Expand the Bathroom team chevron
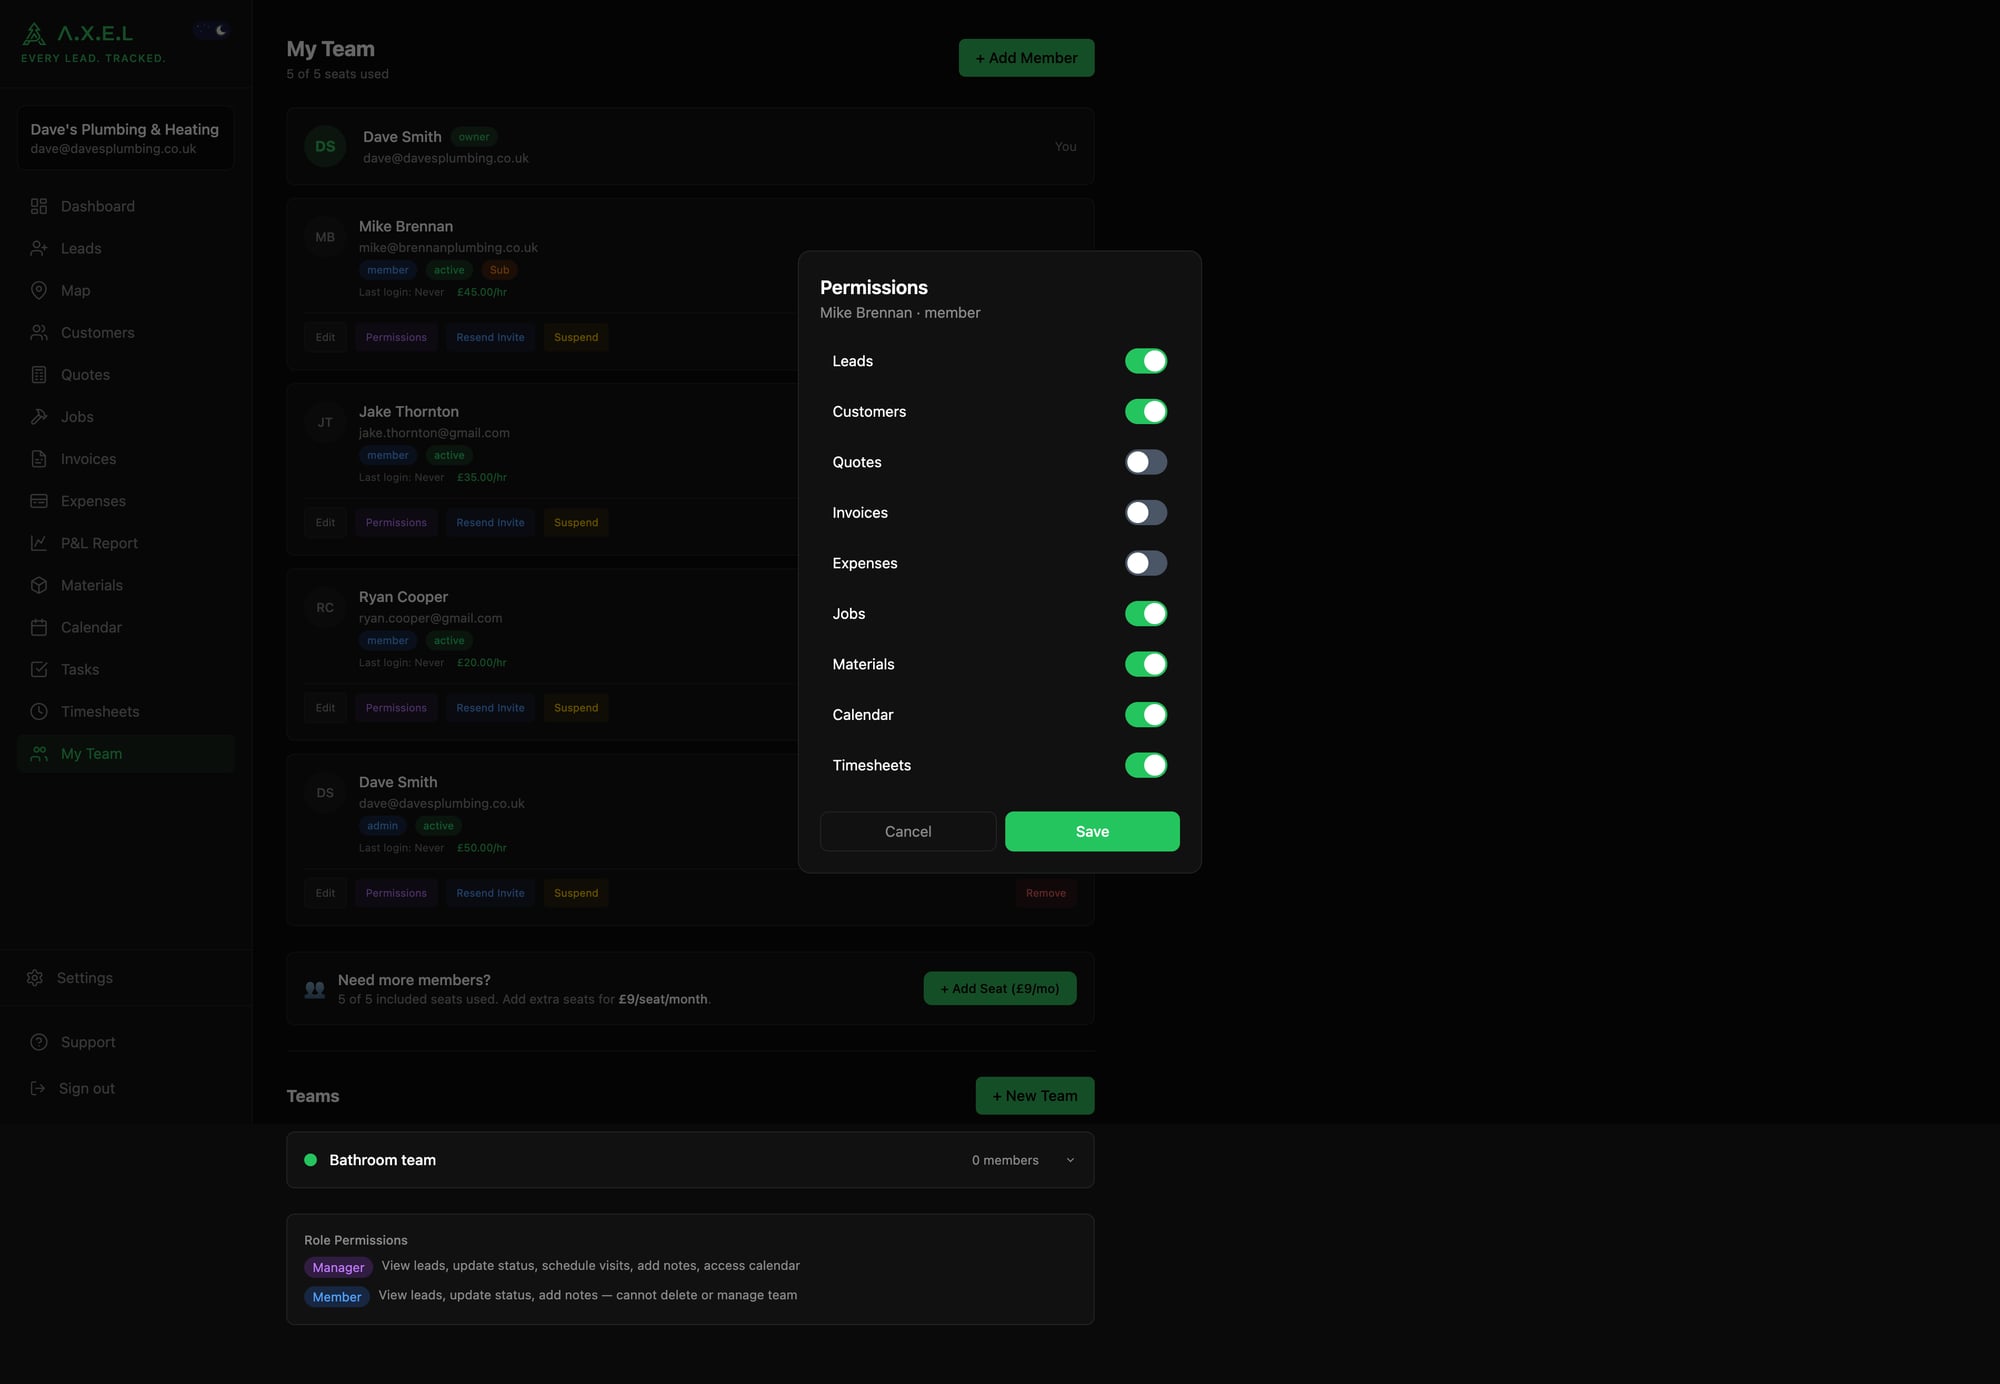This screenshot has width=2000, height=1384. (x=1070, y=1160)
